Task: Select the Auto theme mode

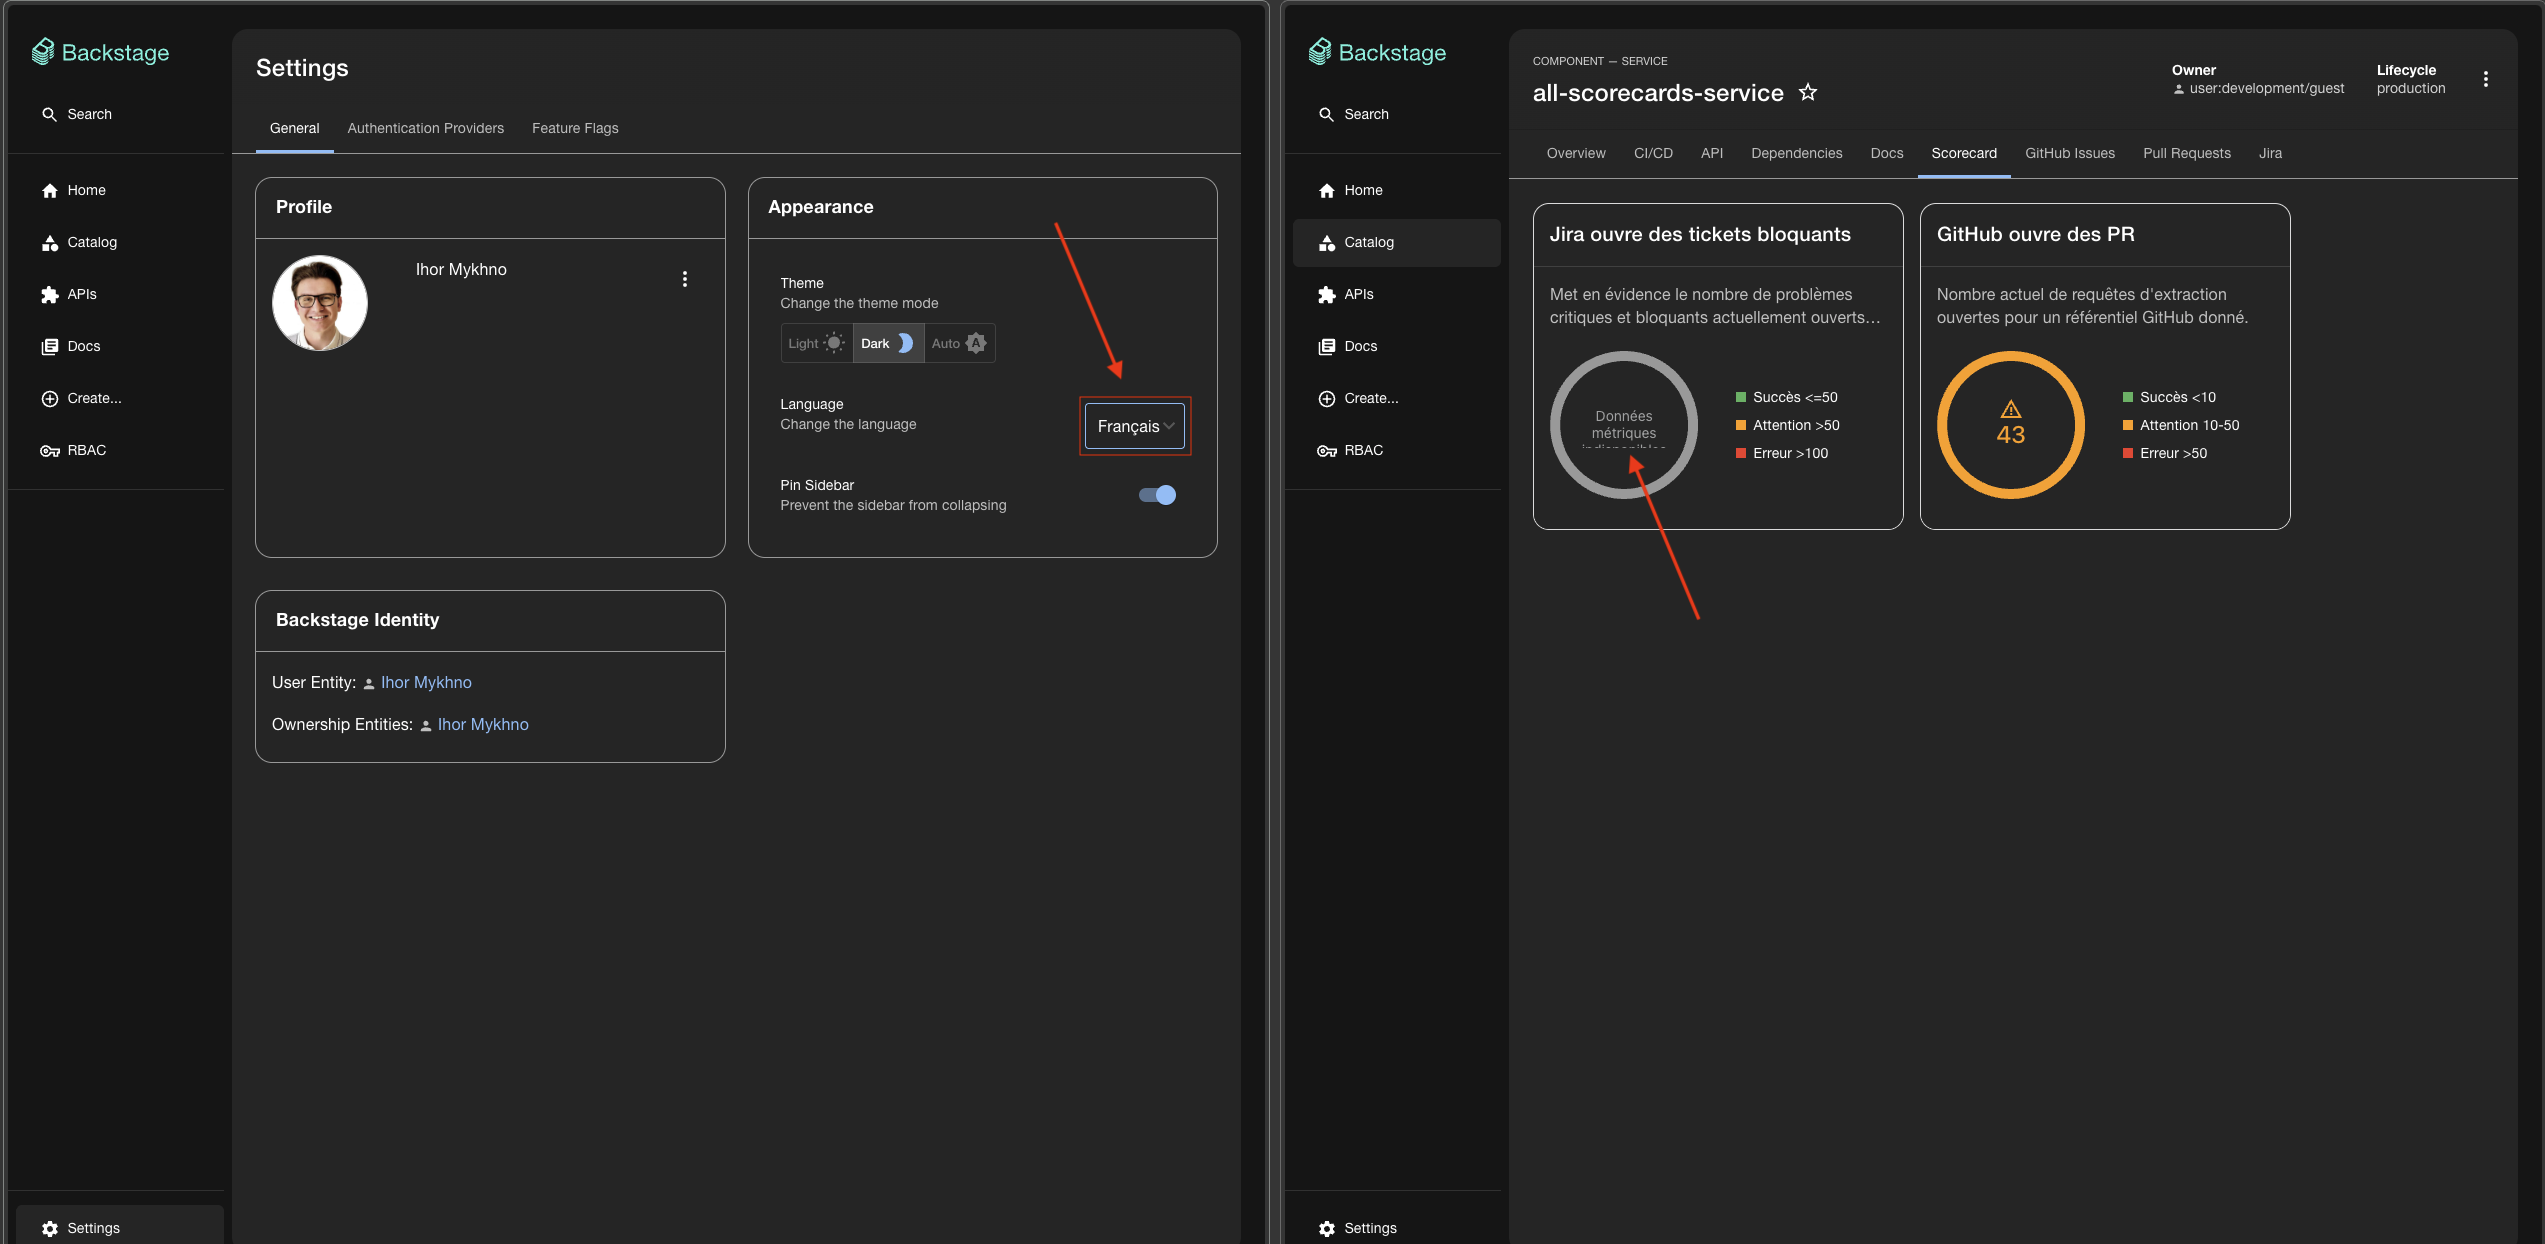Action: [959, 343]
